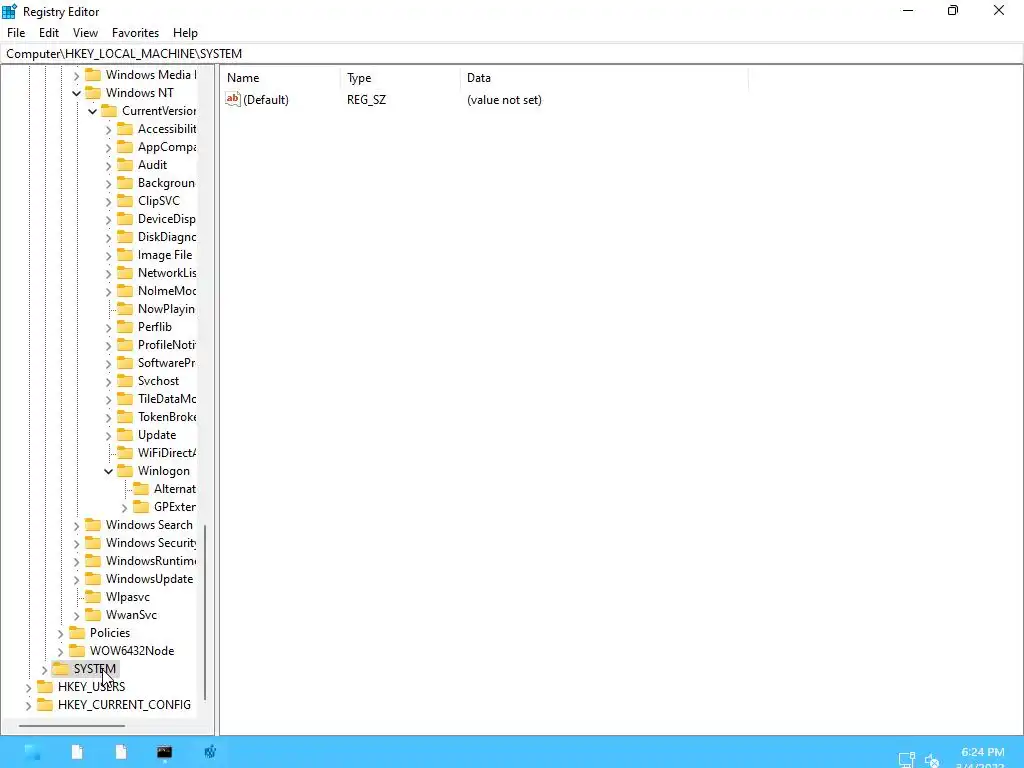
Task: Expand the GPExtensions subkey under Winlogon
Action: coord(124,507)
